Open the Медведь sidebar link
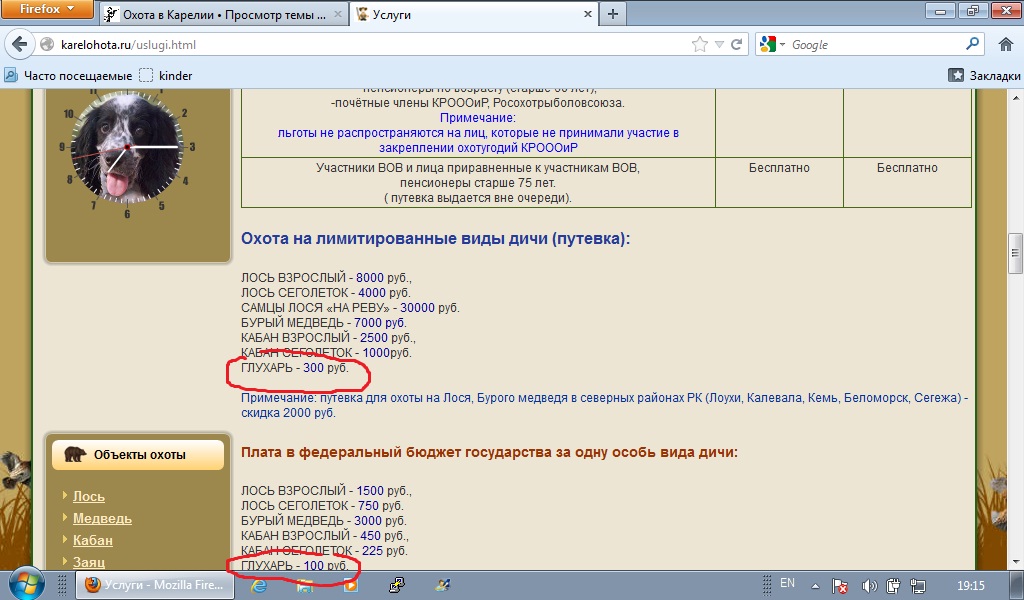1024x600 pixels. 102,518
